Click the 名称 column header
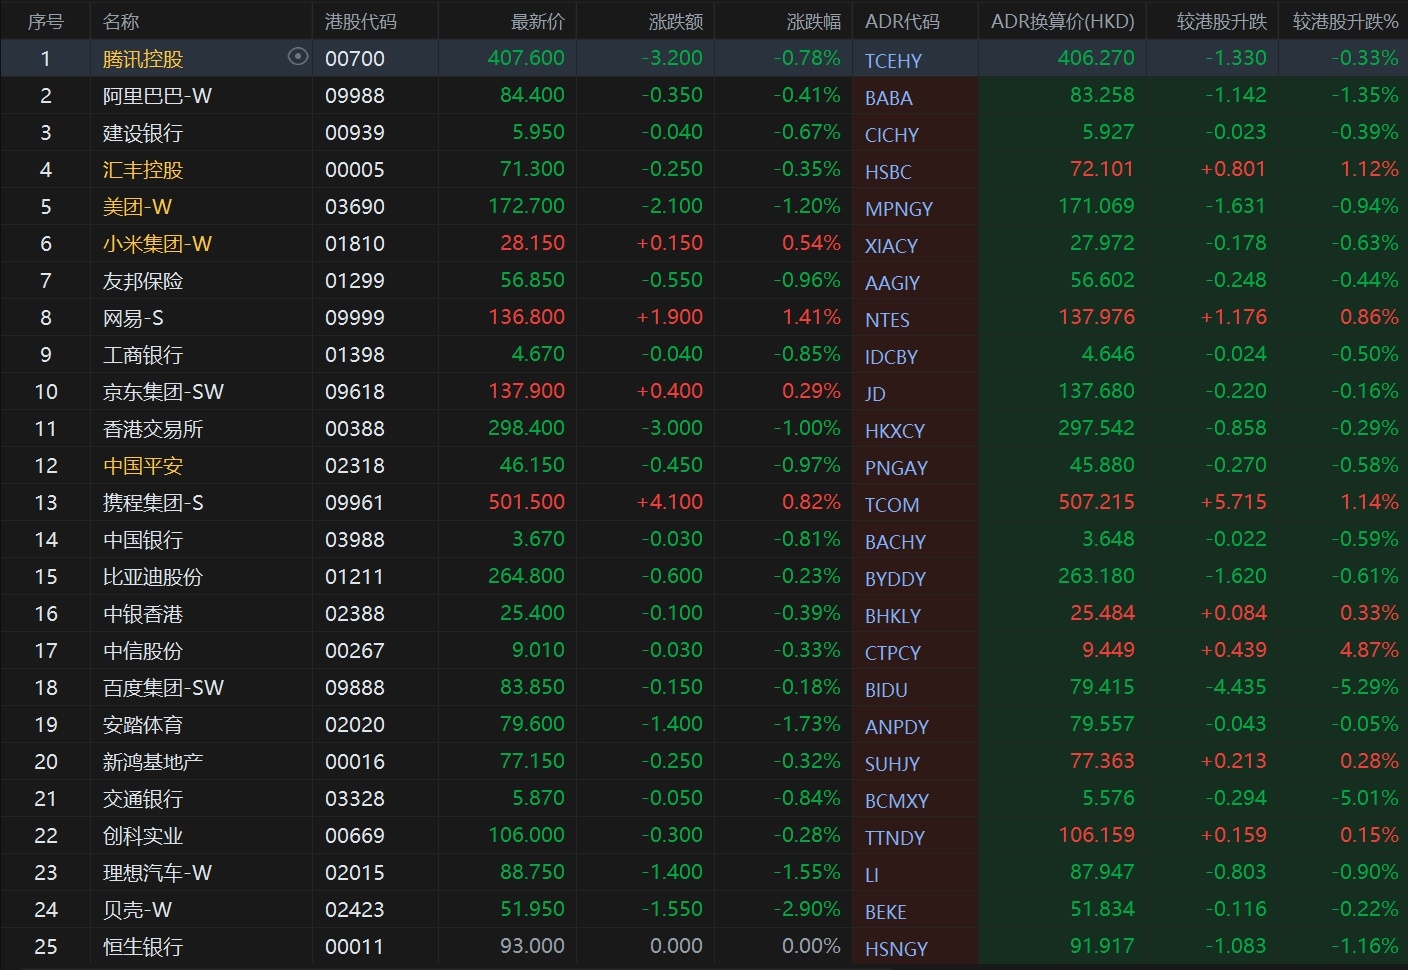Image resolution: width=1408 pixels, height=970 pixels. [x=121, y=21]
